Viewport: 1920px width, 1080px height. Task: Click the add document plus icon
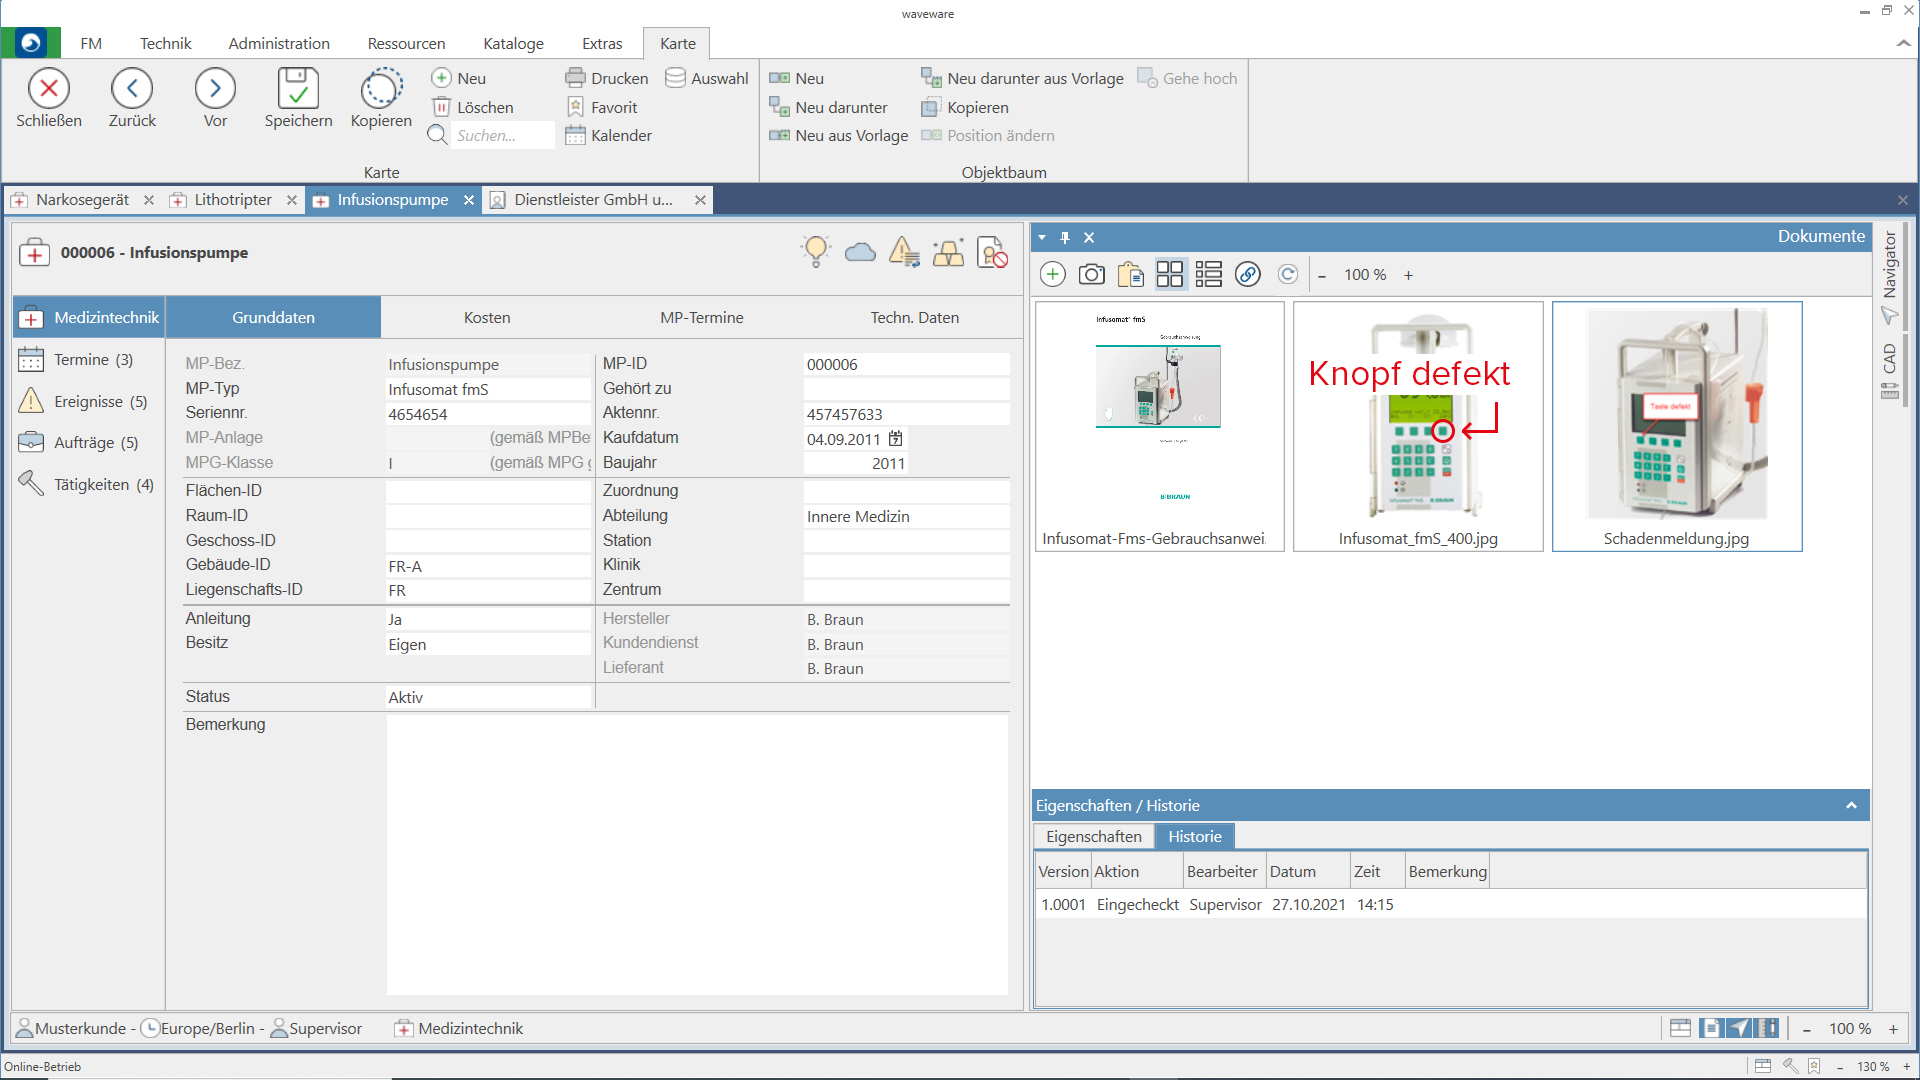pos(1053,274)
